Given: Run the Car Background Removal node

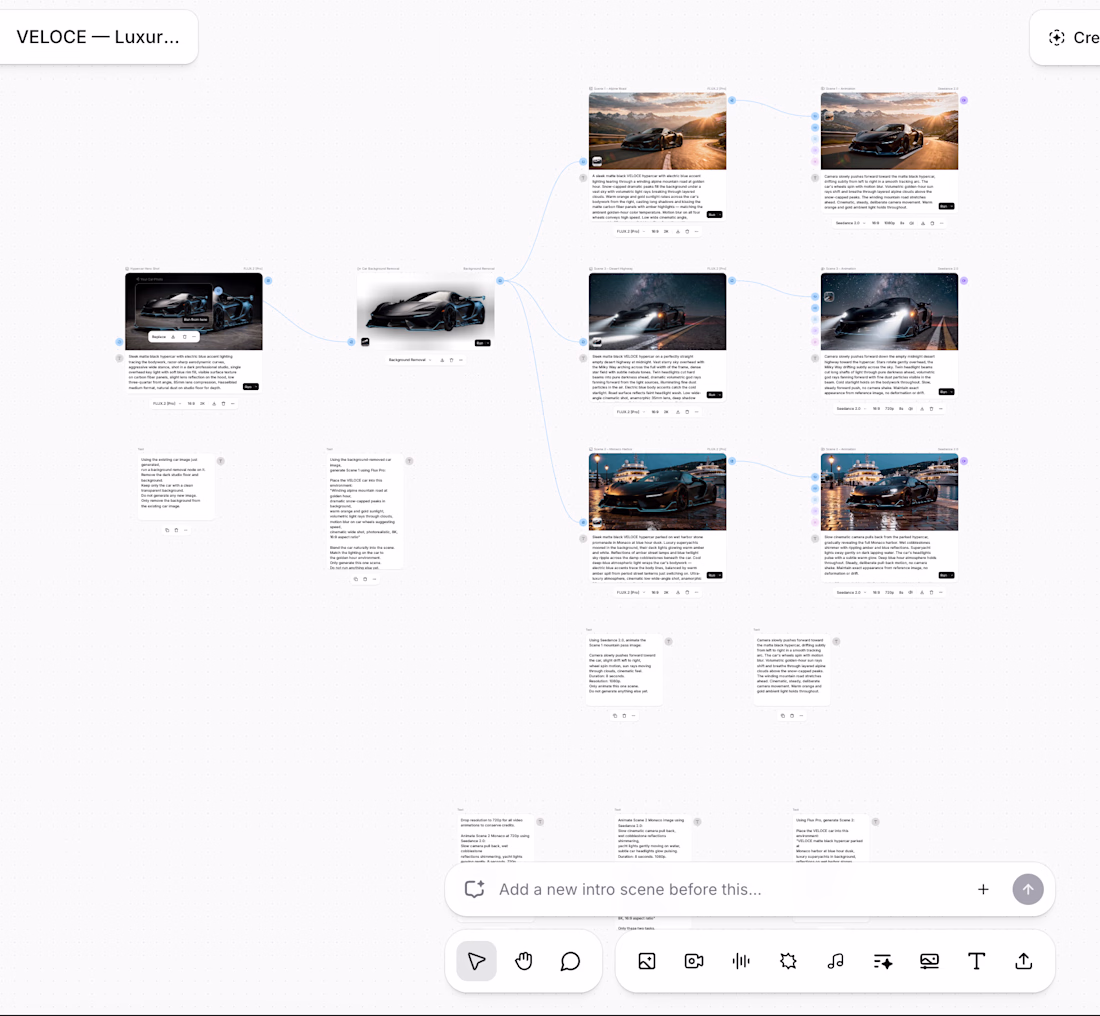Looking at the screenshot, I should click(x=483, y=343).
